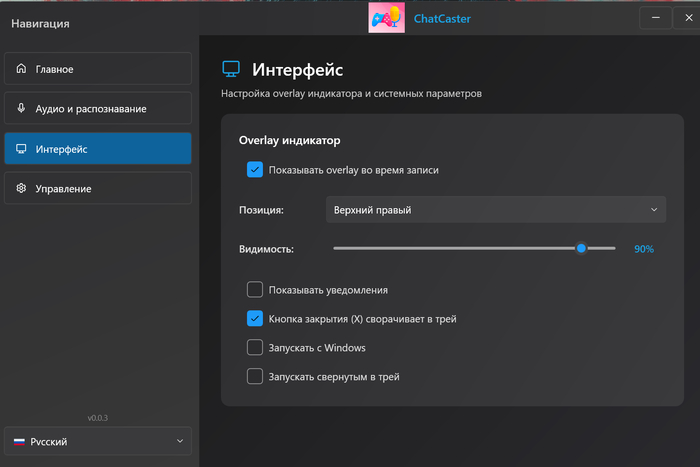Click the gear icon beside Управление
Image resolution: width=700 pixels, height=467 pixels.
[x=22, y=188]
